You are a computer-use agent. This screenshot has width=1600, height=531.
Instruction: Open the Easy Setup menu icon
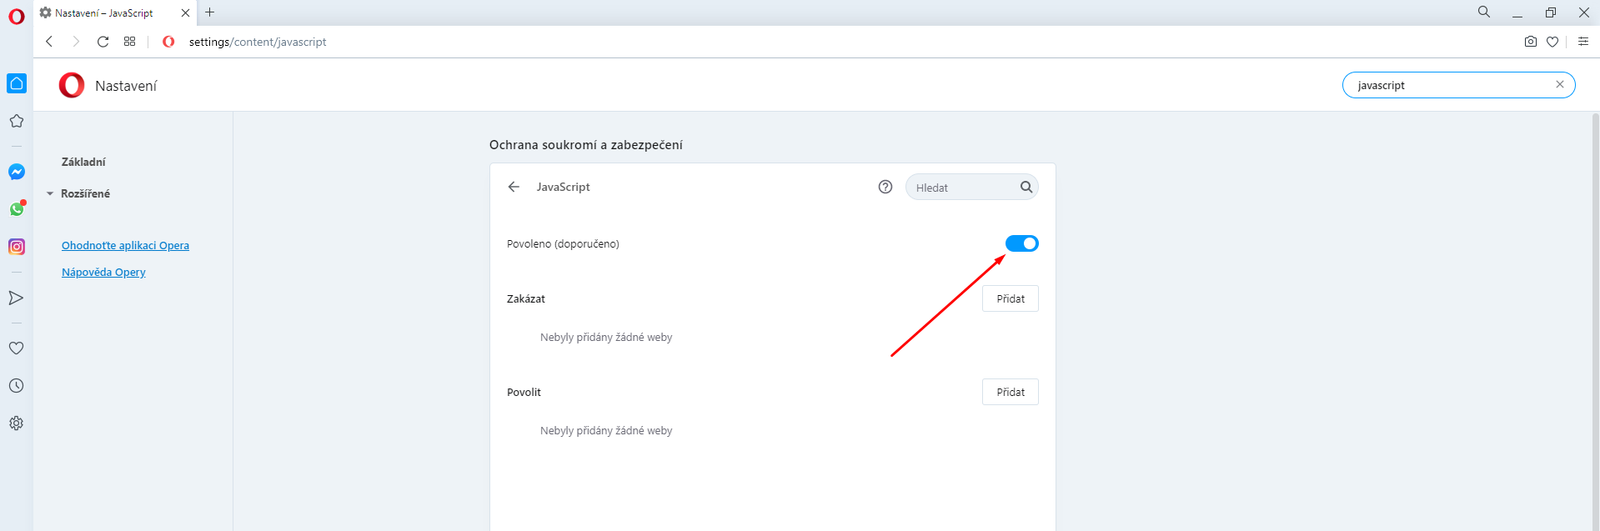(1583, 42)
